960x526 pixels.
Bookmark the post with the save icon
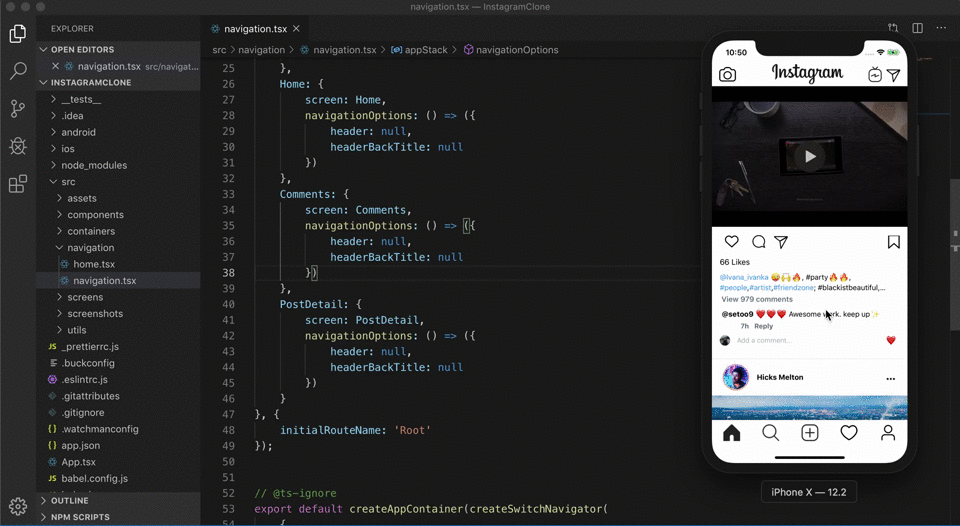(x=893, y=242)
